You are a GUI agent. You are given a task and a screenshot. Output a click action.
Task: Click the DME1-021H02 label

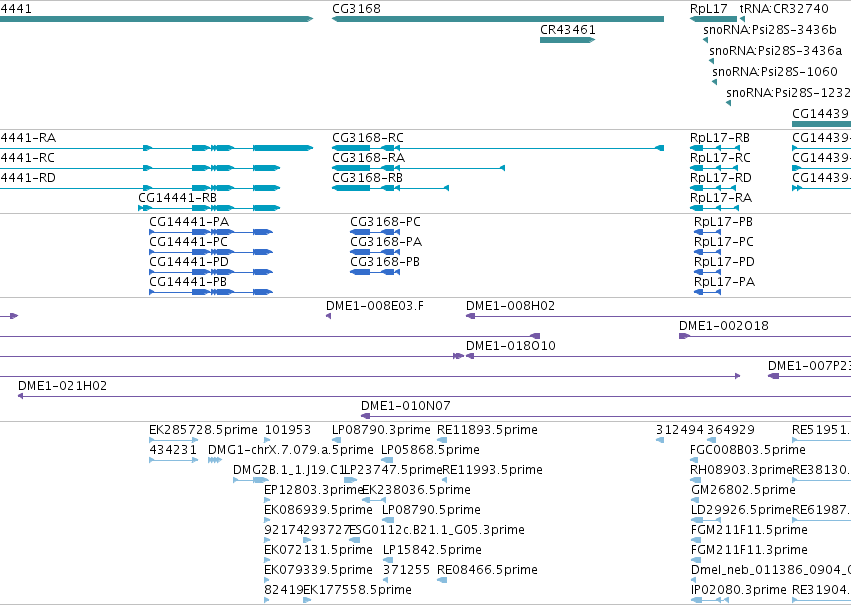coord(62,386)
